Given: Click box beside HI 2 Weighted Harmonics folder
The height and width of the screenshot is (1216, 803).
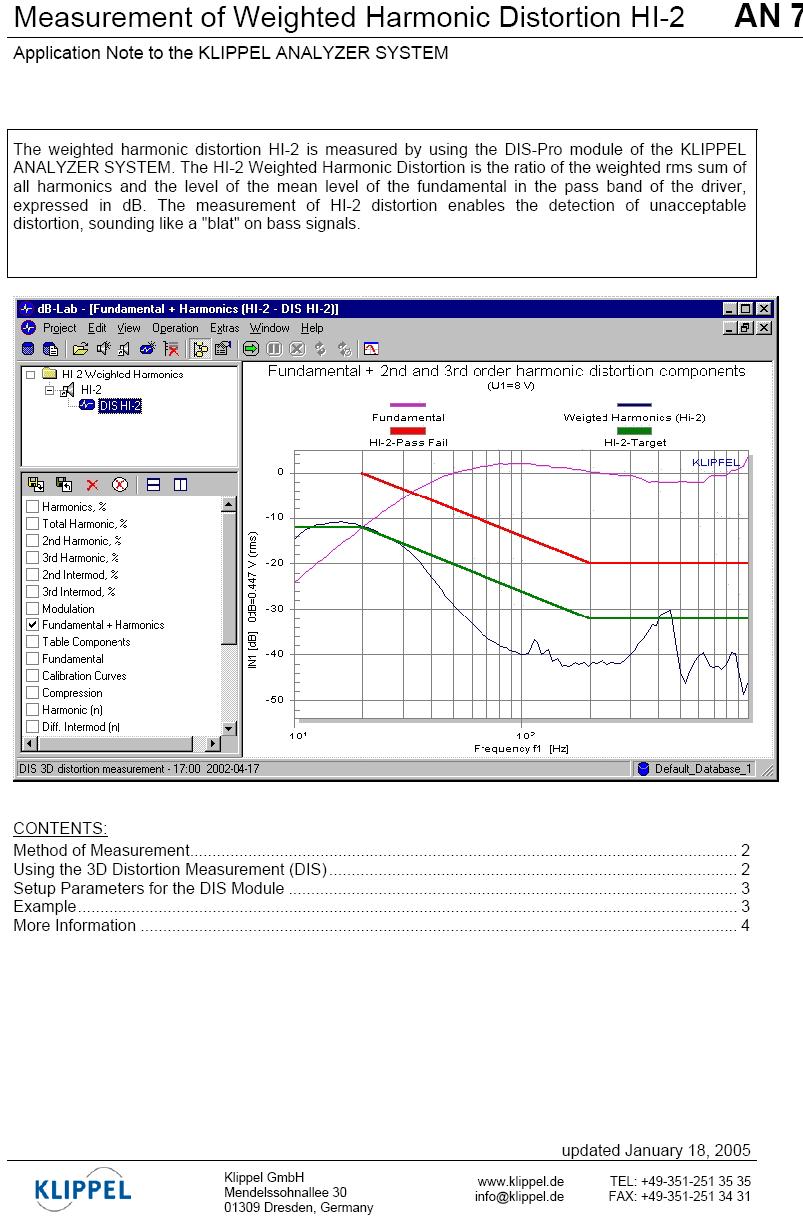Looking at the screenshot, I should 30,374.
